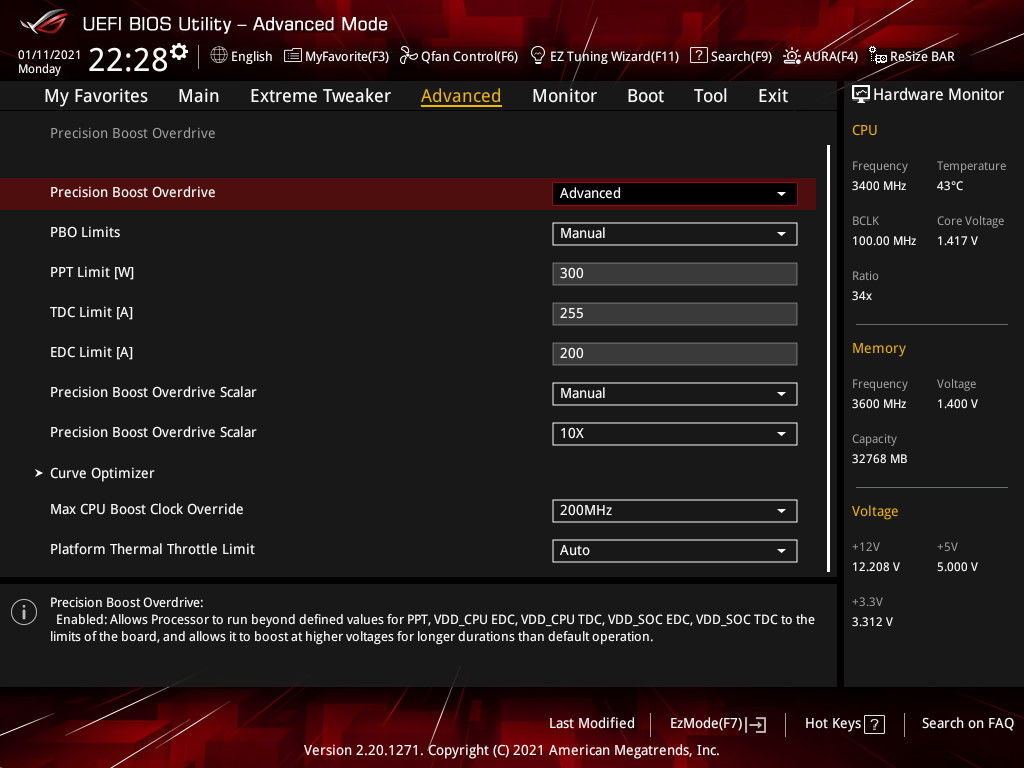Go to the Monitor tab
1024x768 pixels.
564,96
